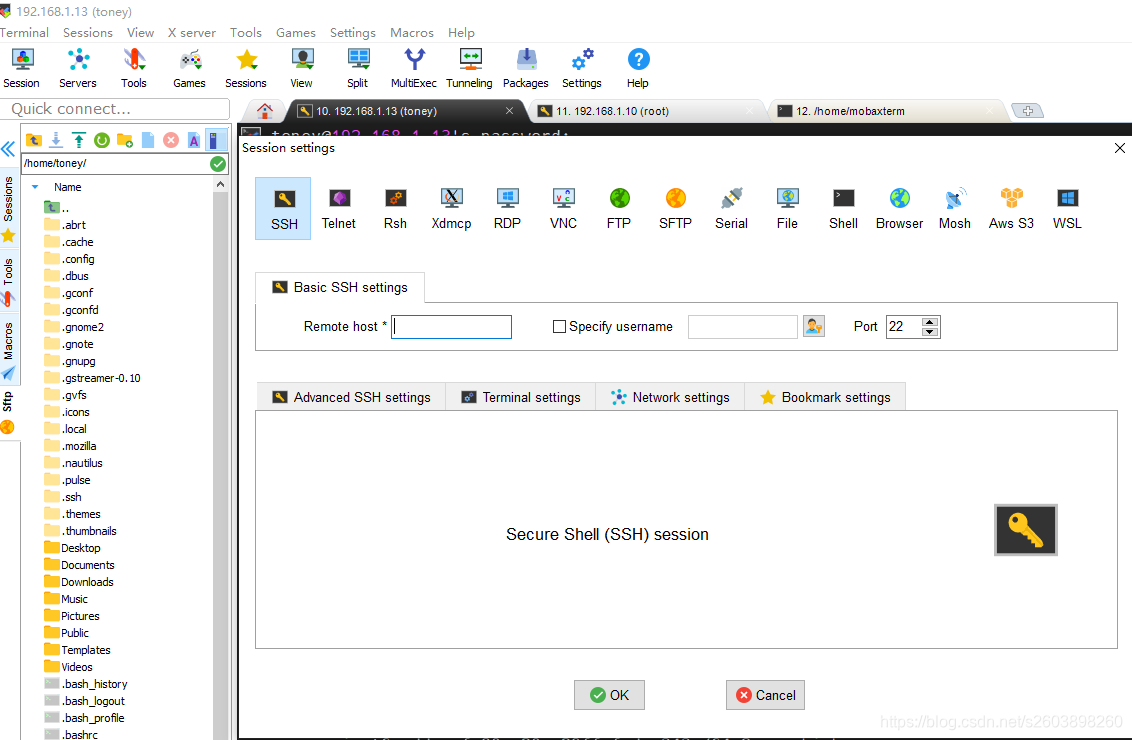Image resolution: width=1132 pixels, height=740 pixels.
Task: Create a new folder in SFTP panel
Action: point(125,140)
